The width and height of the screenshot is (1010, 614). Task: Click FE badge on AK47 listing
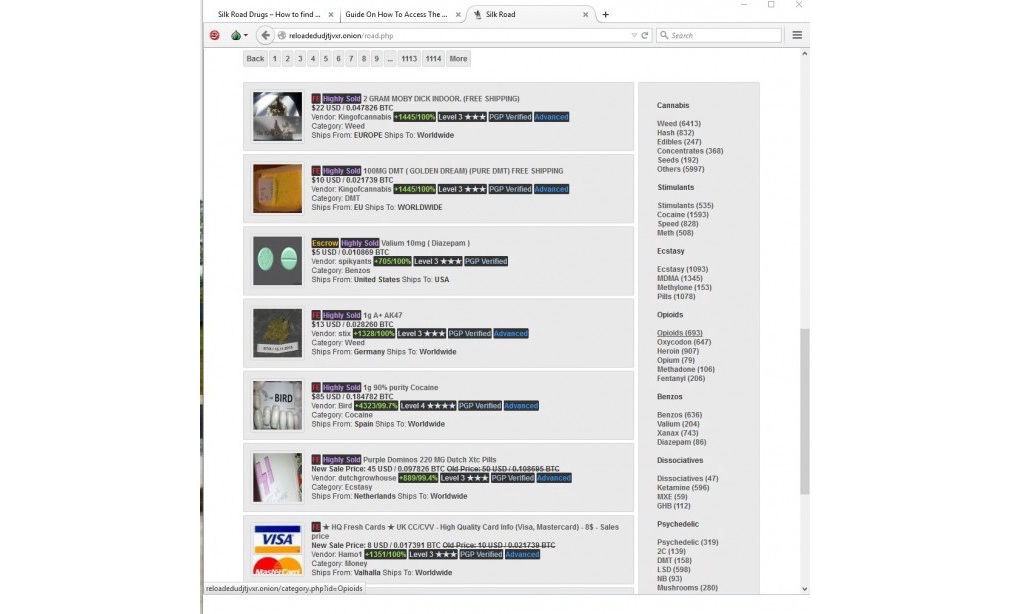[316, 315]
